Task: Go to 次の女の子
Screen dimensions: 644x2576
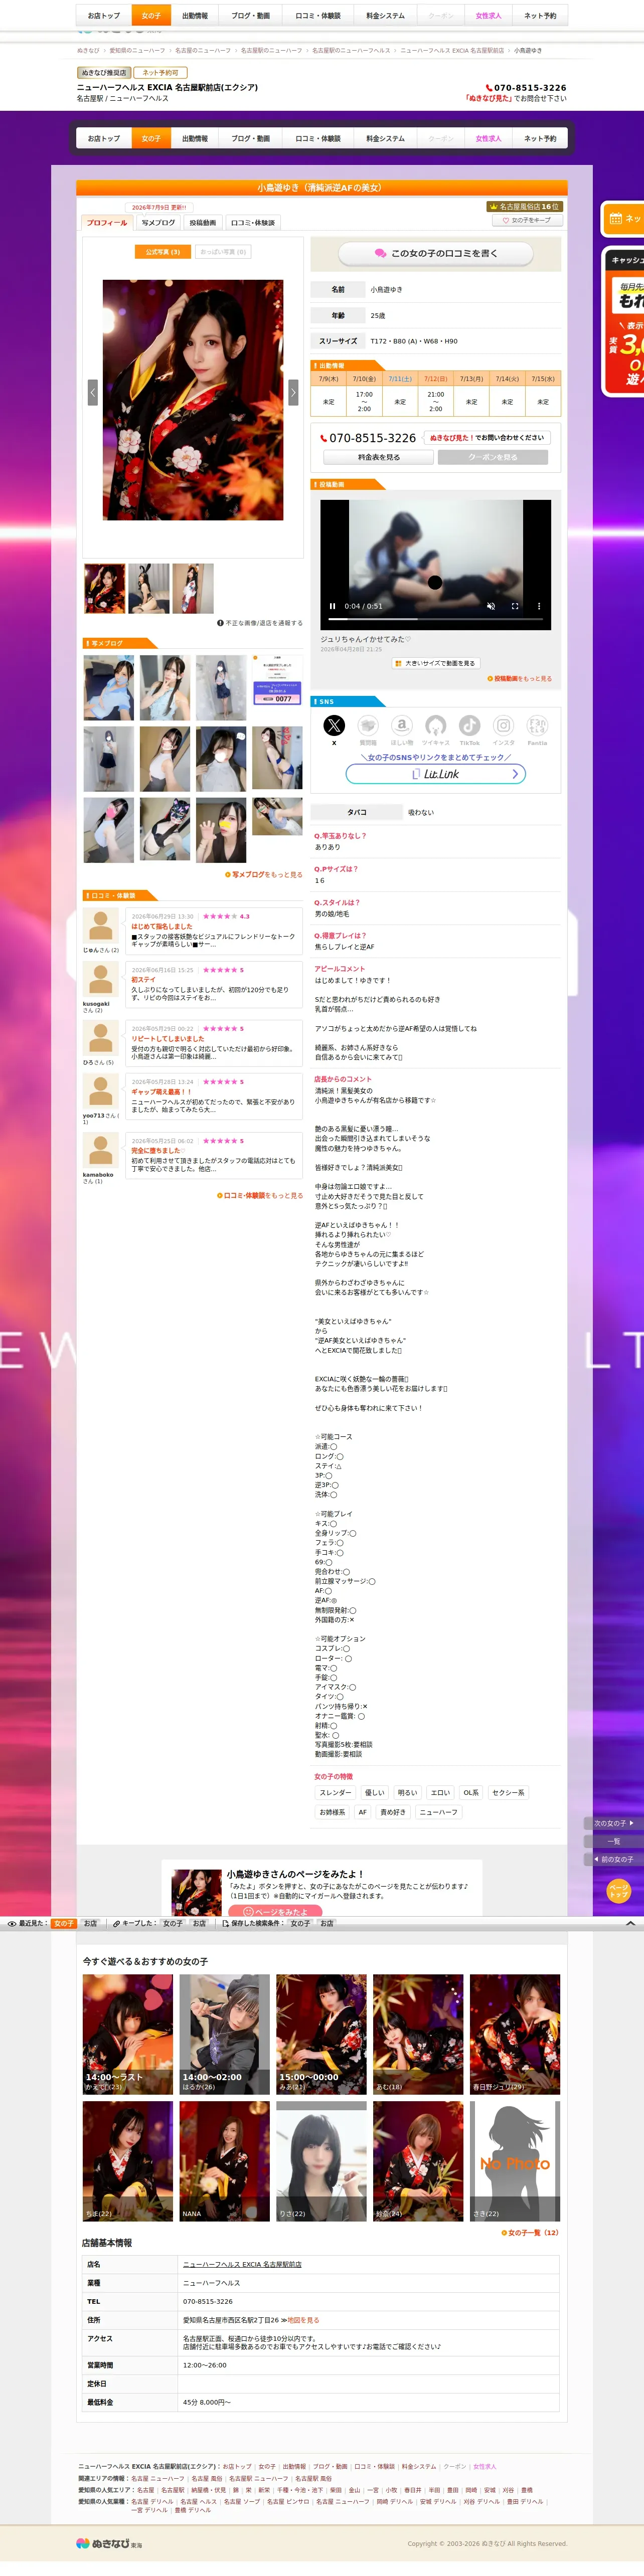Action: click(613, 1823)
